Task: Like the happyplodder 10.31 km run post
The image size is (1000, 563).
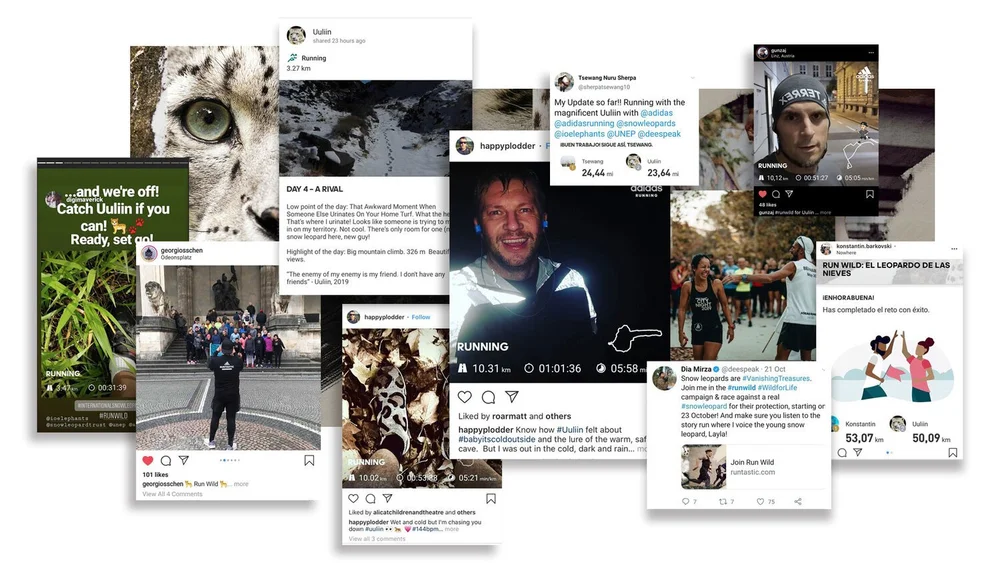Action: (465, 397)
